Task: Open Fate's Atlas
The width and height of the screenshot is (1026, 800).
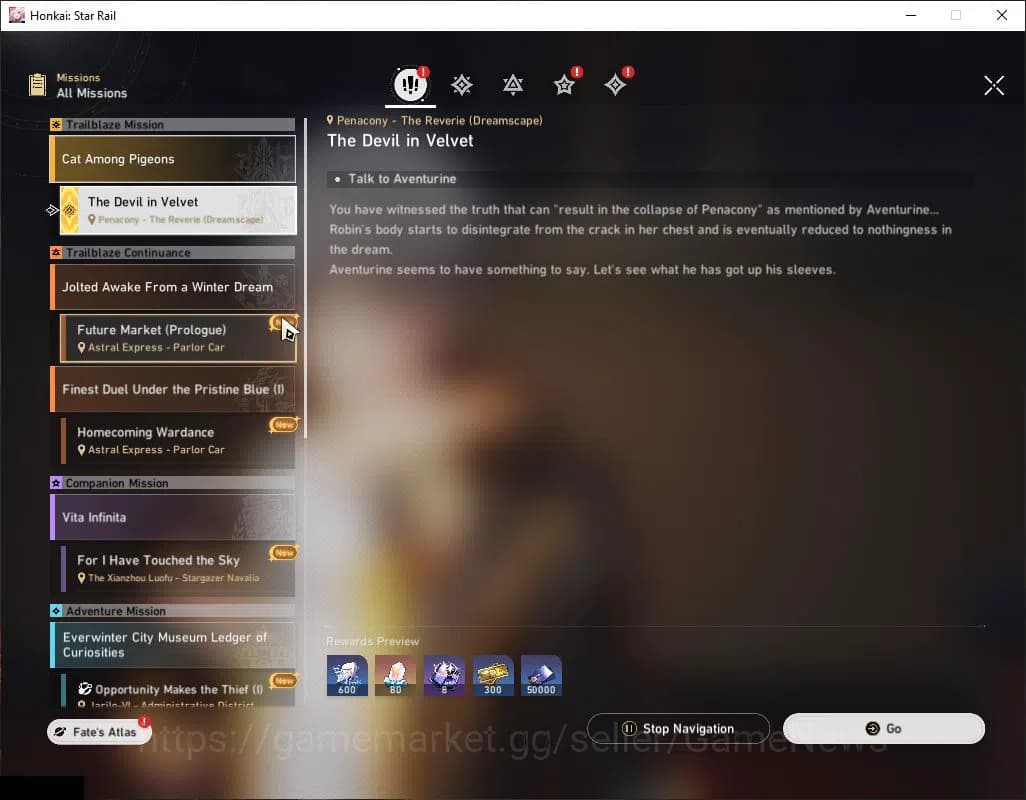Action: point(98,732)
